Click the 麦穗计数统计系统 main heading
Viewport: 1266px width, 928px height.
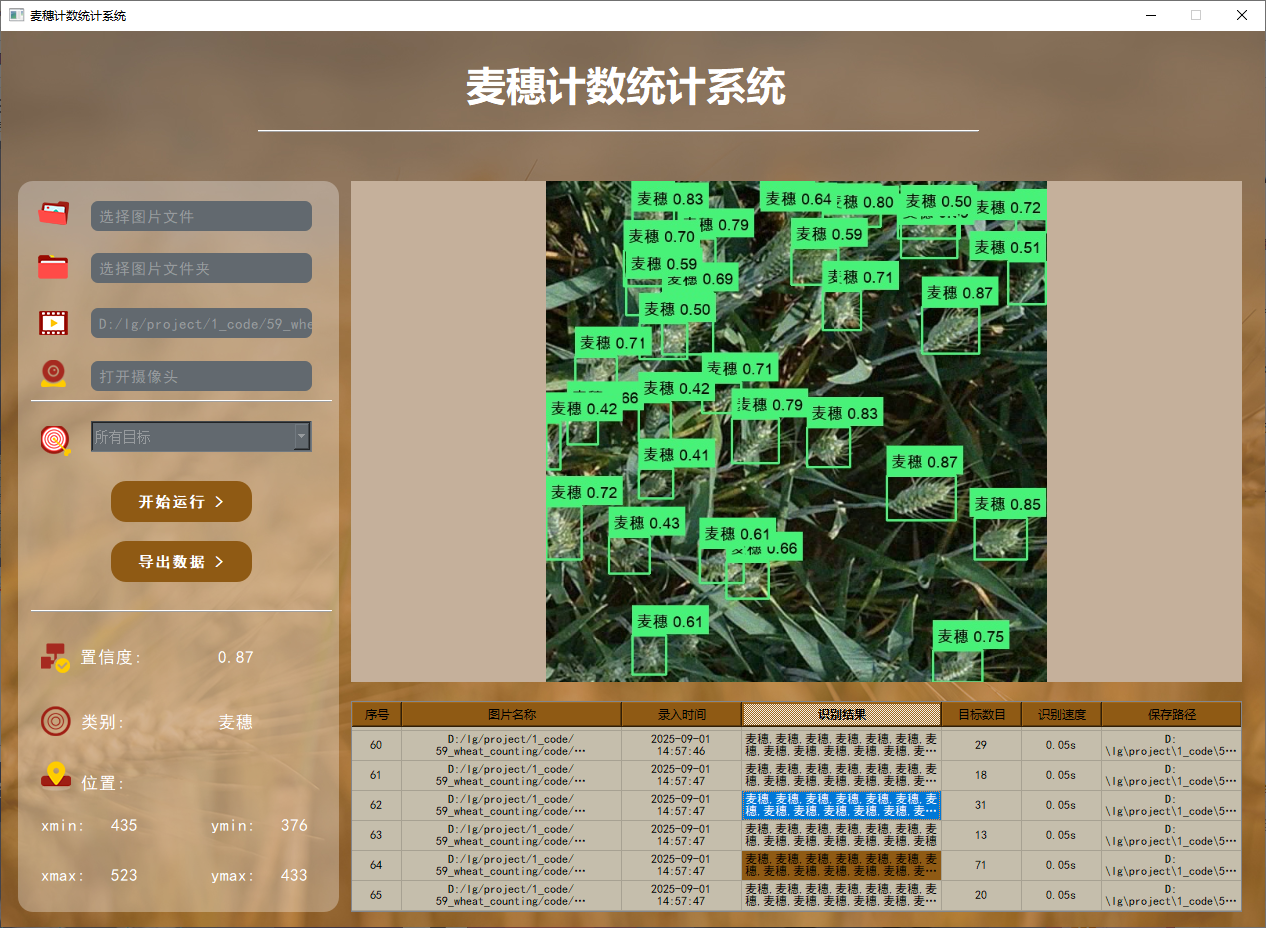click(625, 88)
